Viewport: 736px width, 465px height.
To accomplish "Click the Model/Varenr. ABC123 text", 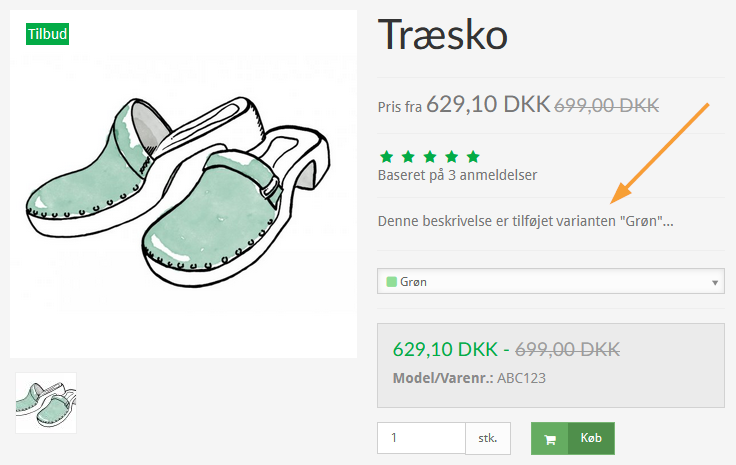I will pos(469,378).
